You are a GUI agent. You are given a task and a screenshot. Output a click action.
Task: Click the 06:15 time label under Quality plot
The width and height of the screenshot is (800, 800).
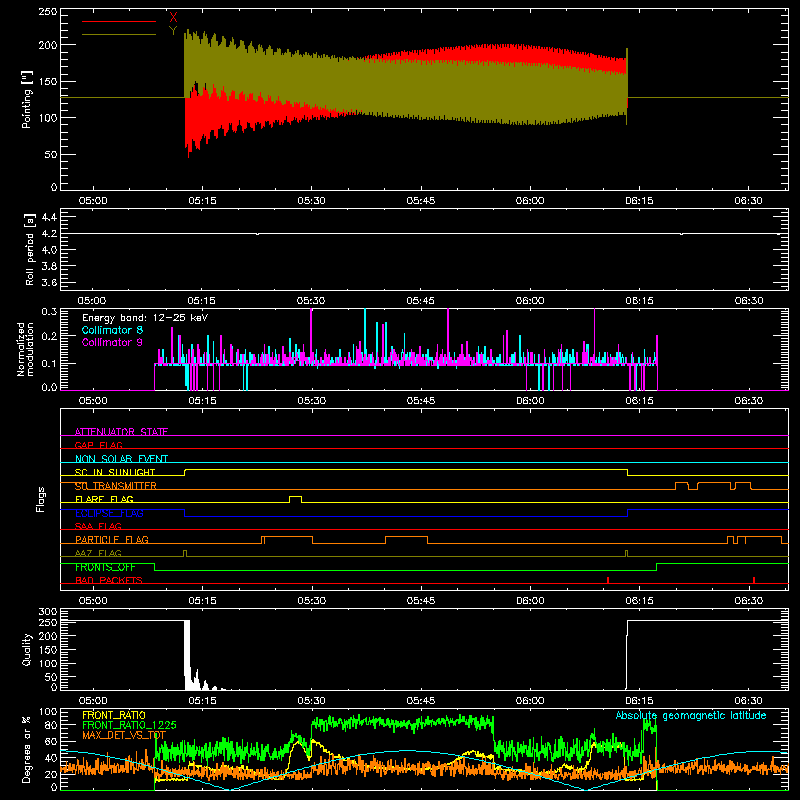639,701
